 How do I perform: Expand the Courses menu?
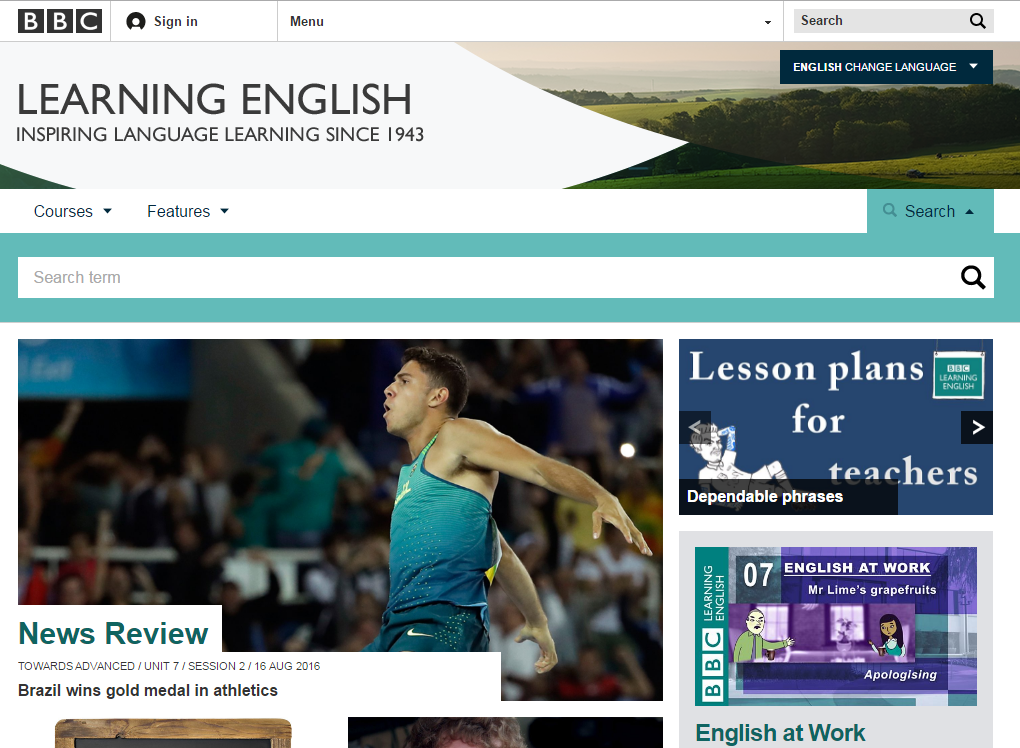point(73,211)
